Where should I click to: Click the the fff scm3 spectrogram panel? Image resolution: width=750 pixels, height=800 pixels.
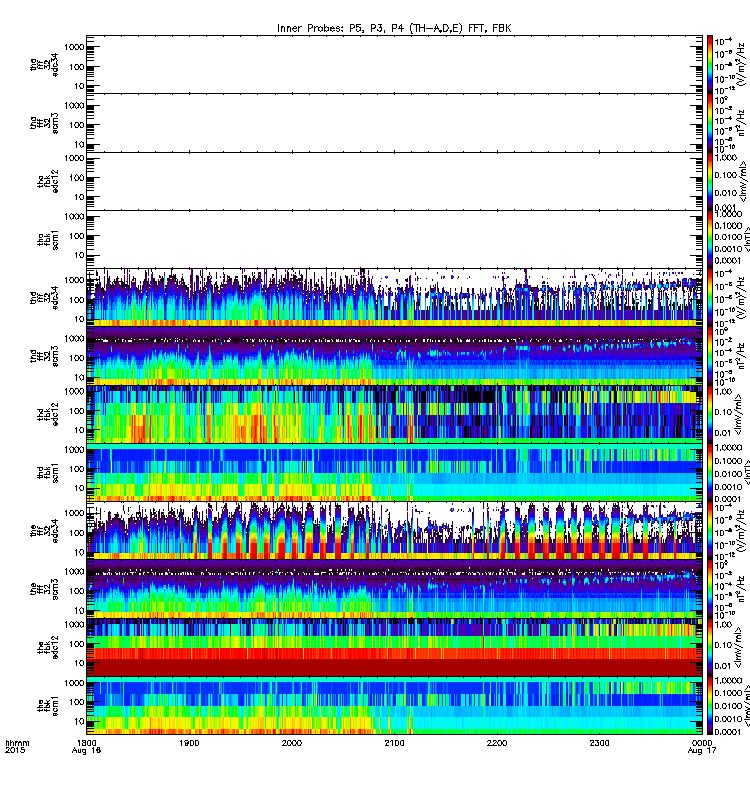coord(394,589)
